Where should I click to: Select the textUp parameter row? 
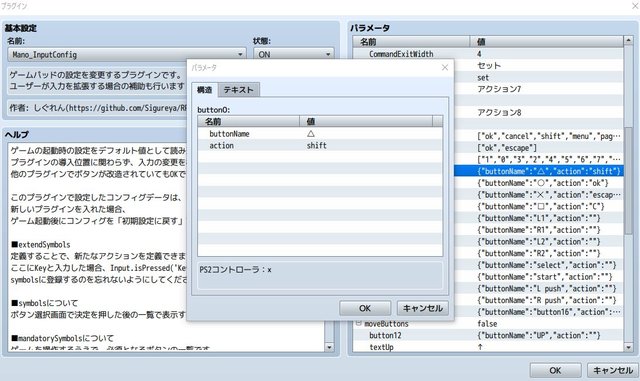click(x=488, y=347)
